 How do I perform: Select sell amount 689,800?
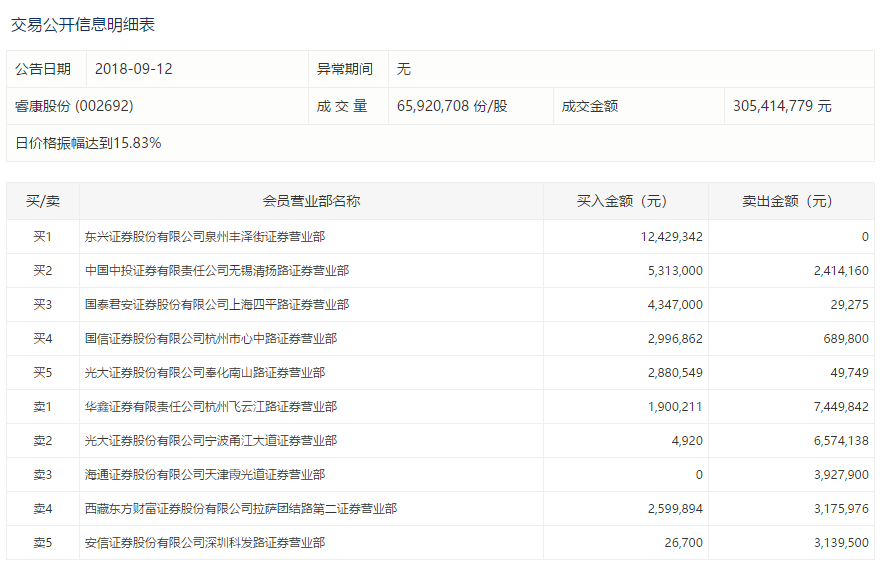(846, 339)
